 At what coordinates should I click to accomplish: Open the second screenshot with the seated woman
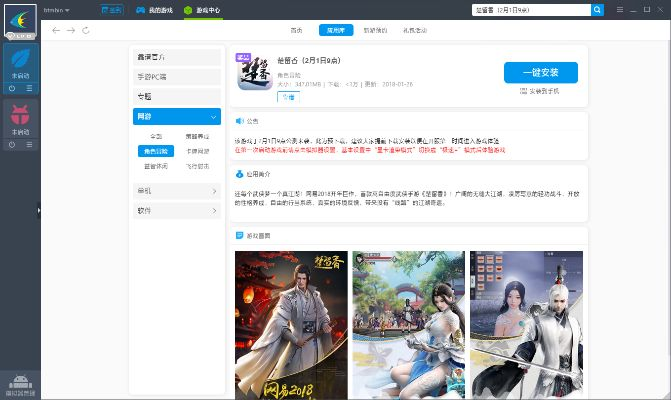[x=409, y=325]
